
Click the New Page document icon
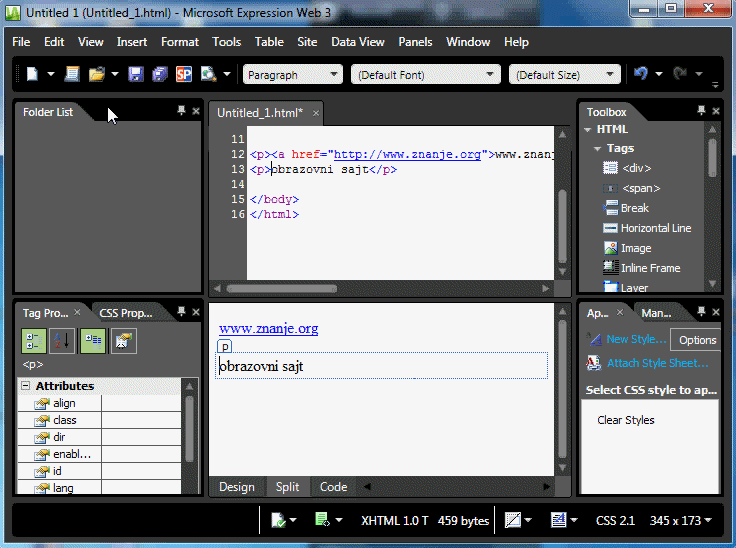[x=32, y=74]
